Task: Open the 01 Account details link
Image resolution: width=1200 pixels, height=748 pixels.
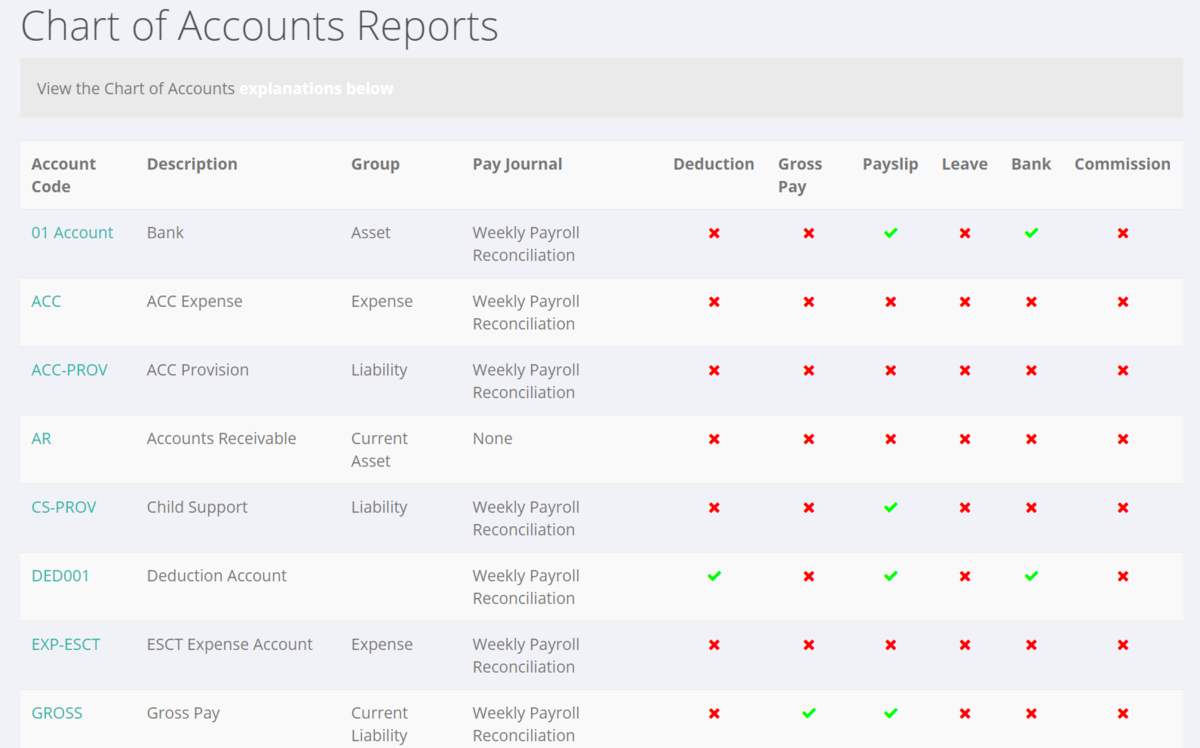Action: [x=72, y=232]
